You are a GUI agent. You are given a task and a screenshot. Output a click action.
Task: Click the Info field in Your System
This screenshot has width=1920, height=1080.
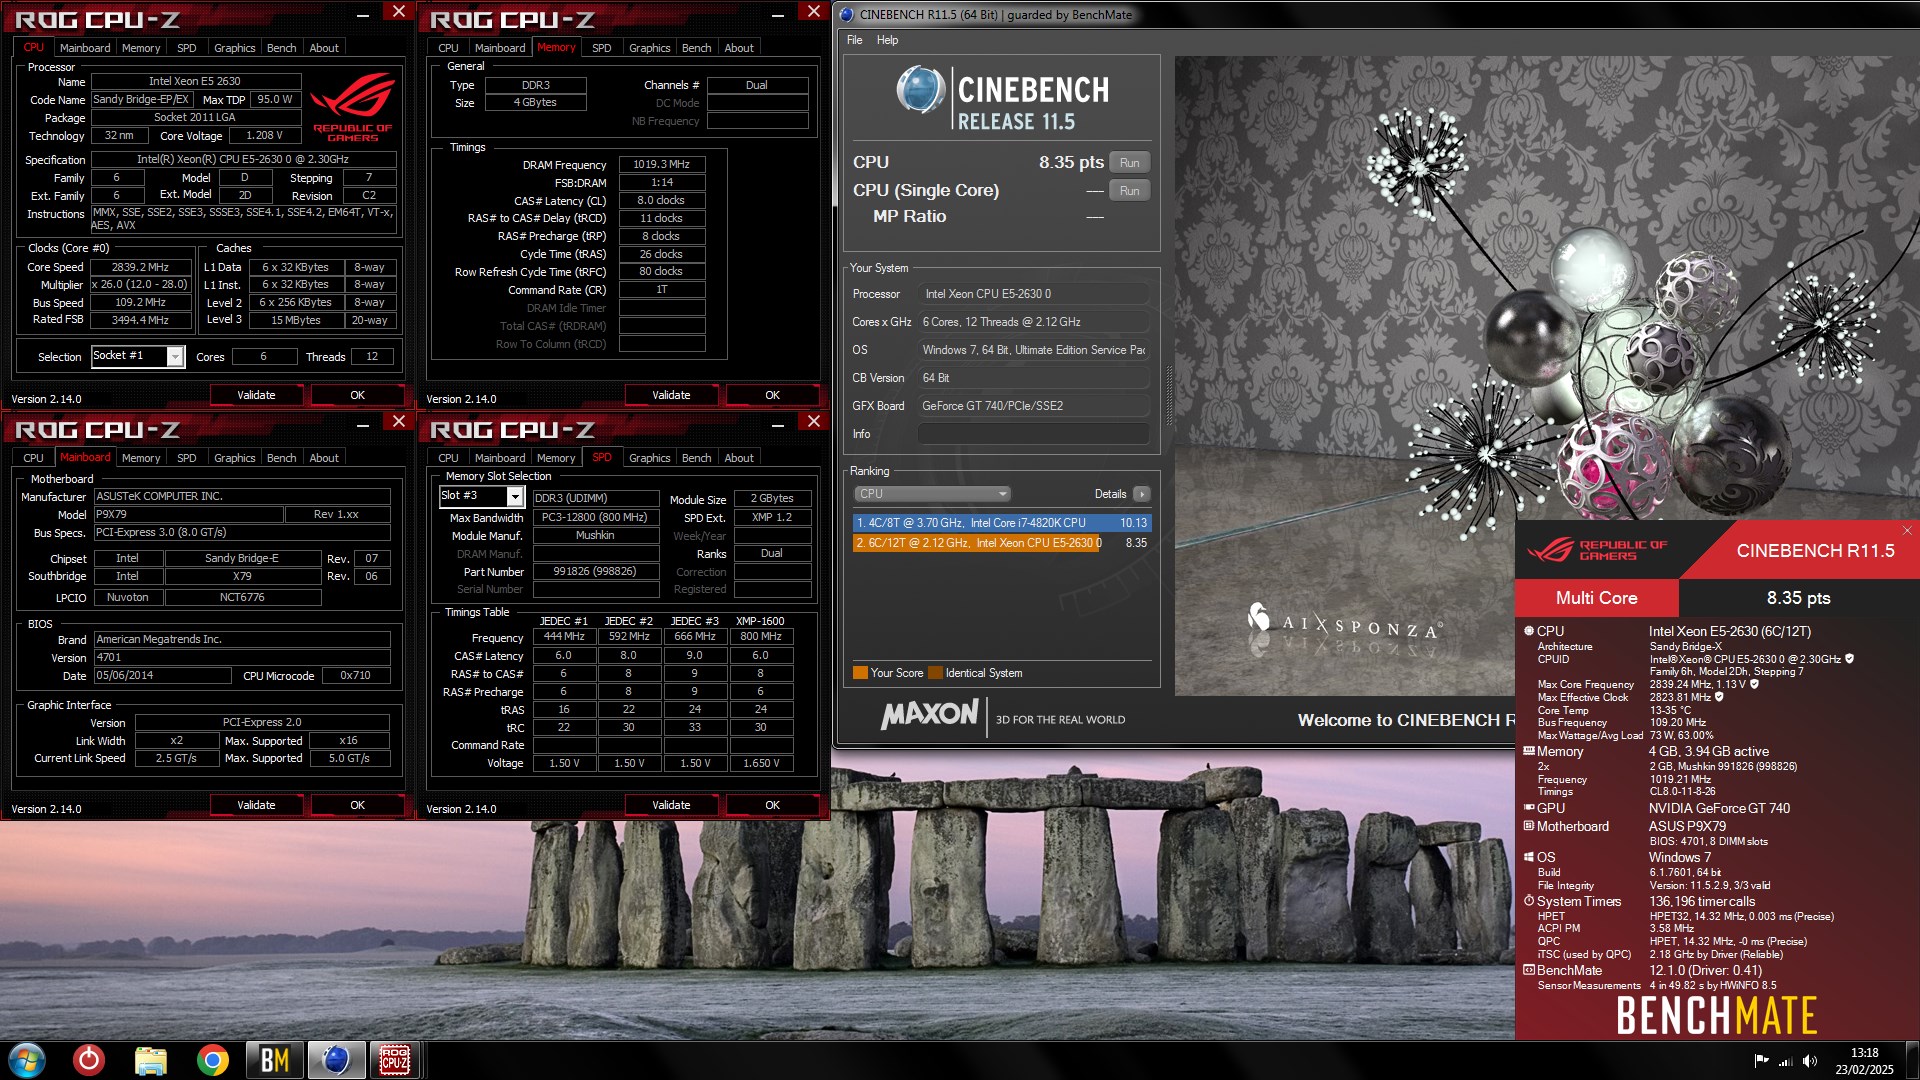[1033, 434]
